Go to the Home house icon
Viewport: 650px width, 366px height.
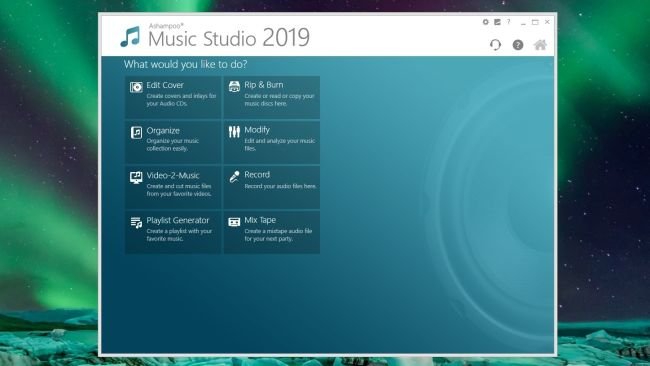tap(540, 44)
